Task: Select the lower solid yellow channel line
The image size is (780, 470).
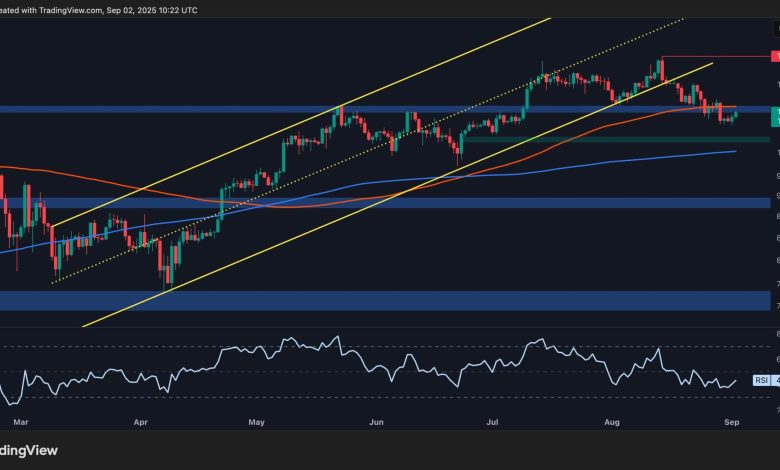Action: 398,195
